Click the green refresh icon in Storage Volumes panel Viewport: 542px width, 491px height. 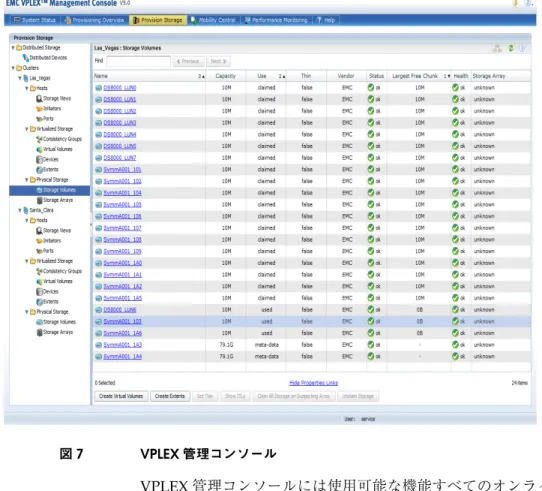511,48
